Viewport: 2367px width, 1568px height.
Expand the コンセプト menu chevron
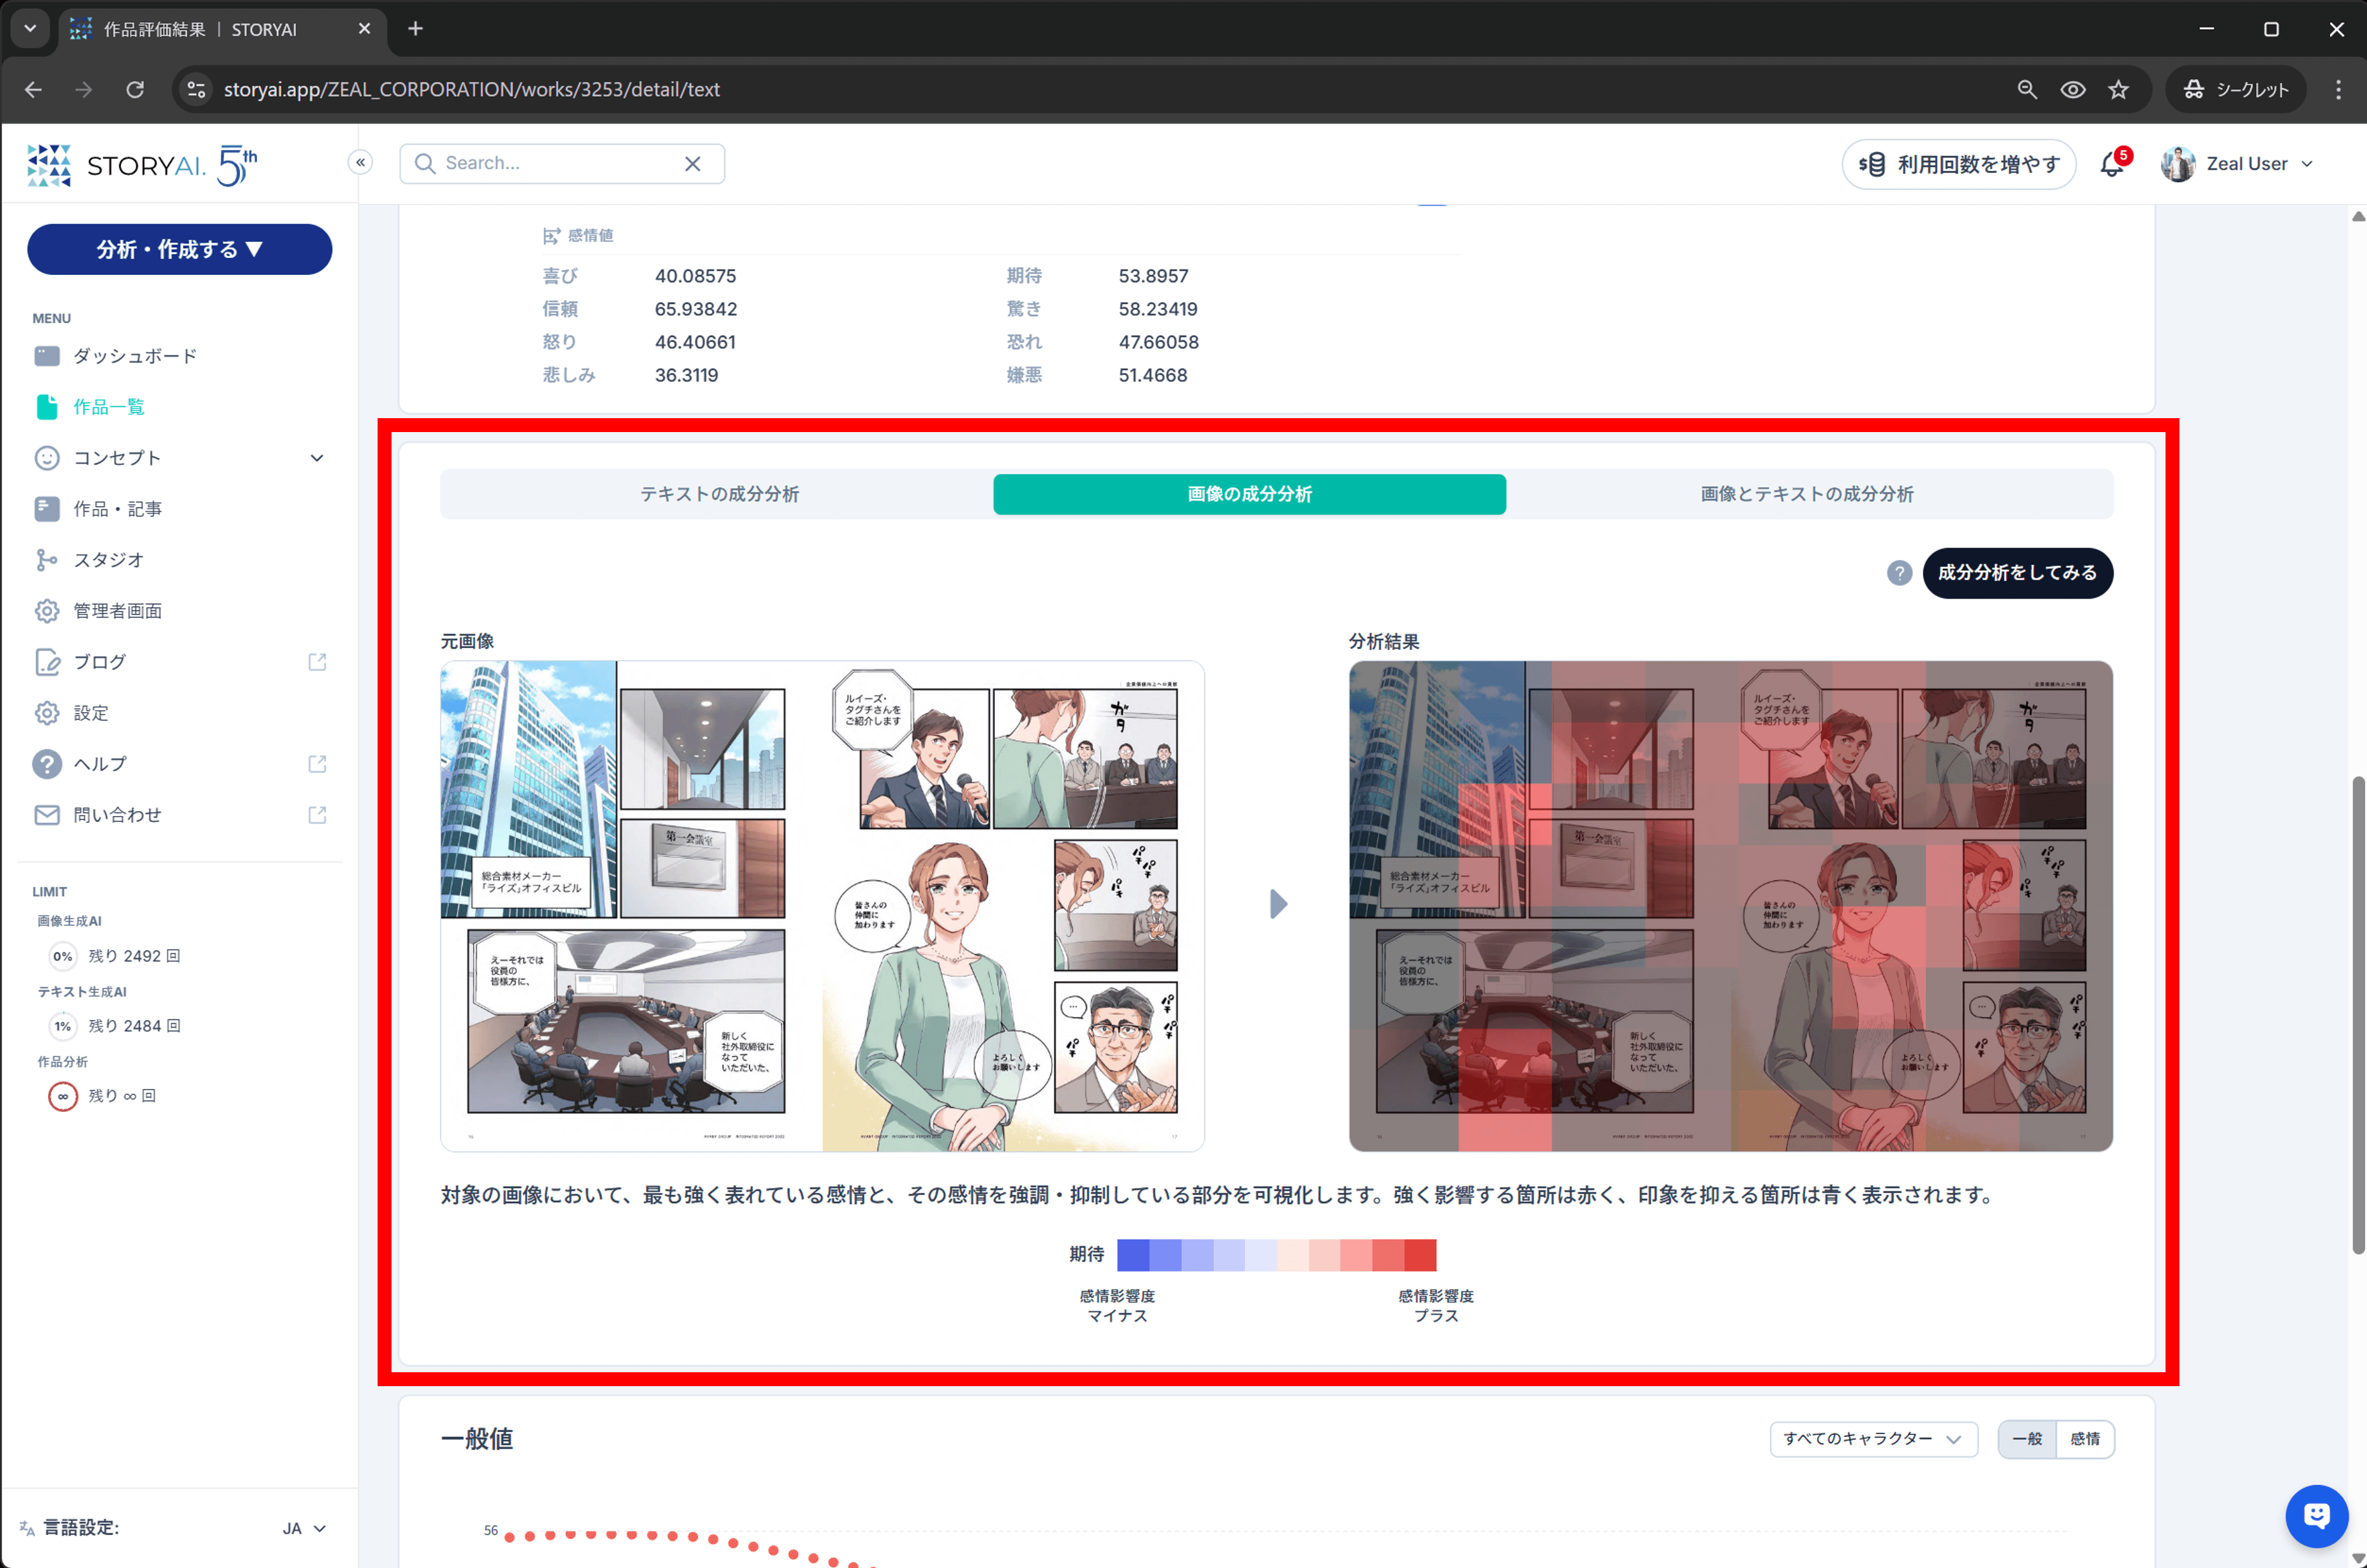pyautogui.click(x=317, y=458)
